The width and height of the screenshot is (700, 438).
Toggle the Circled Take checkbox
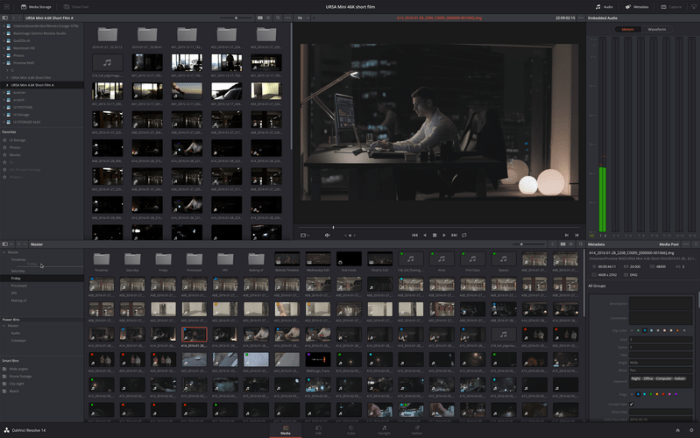point(631,404)
